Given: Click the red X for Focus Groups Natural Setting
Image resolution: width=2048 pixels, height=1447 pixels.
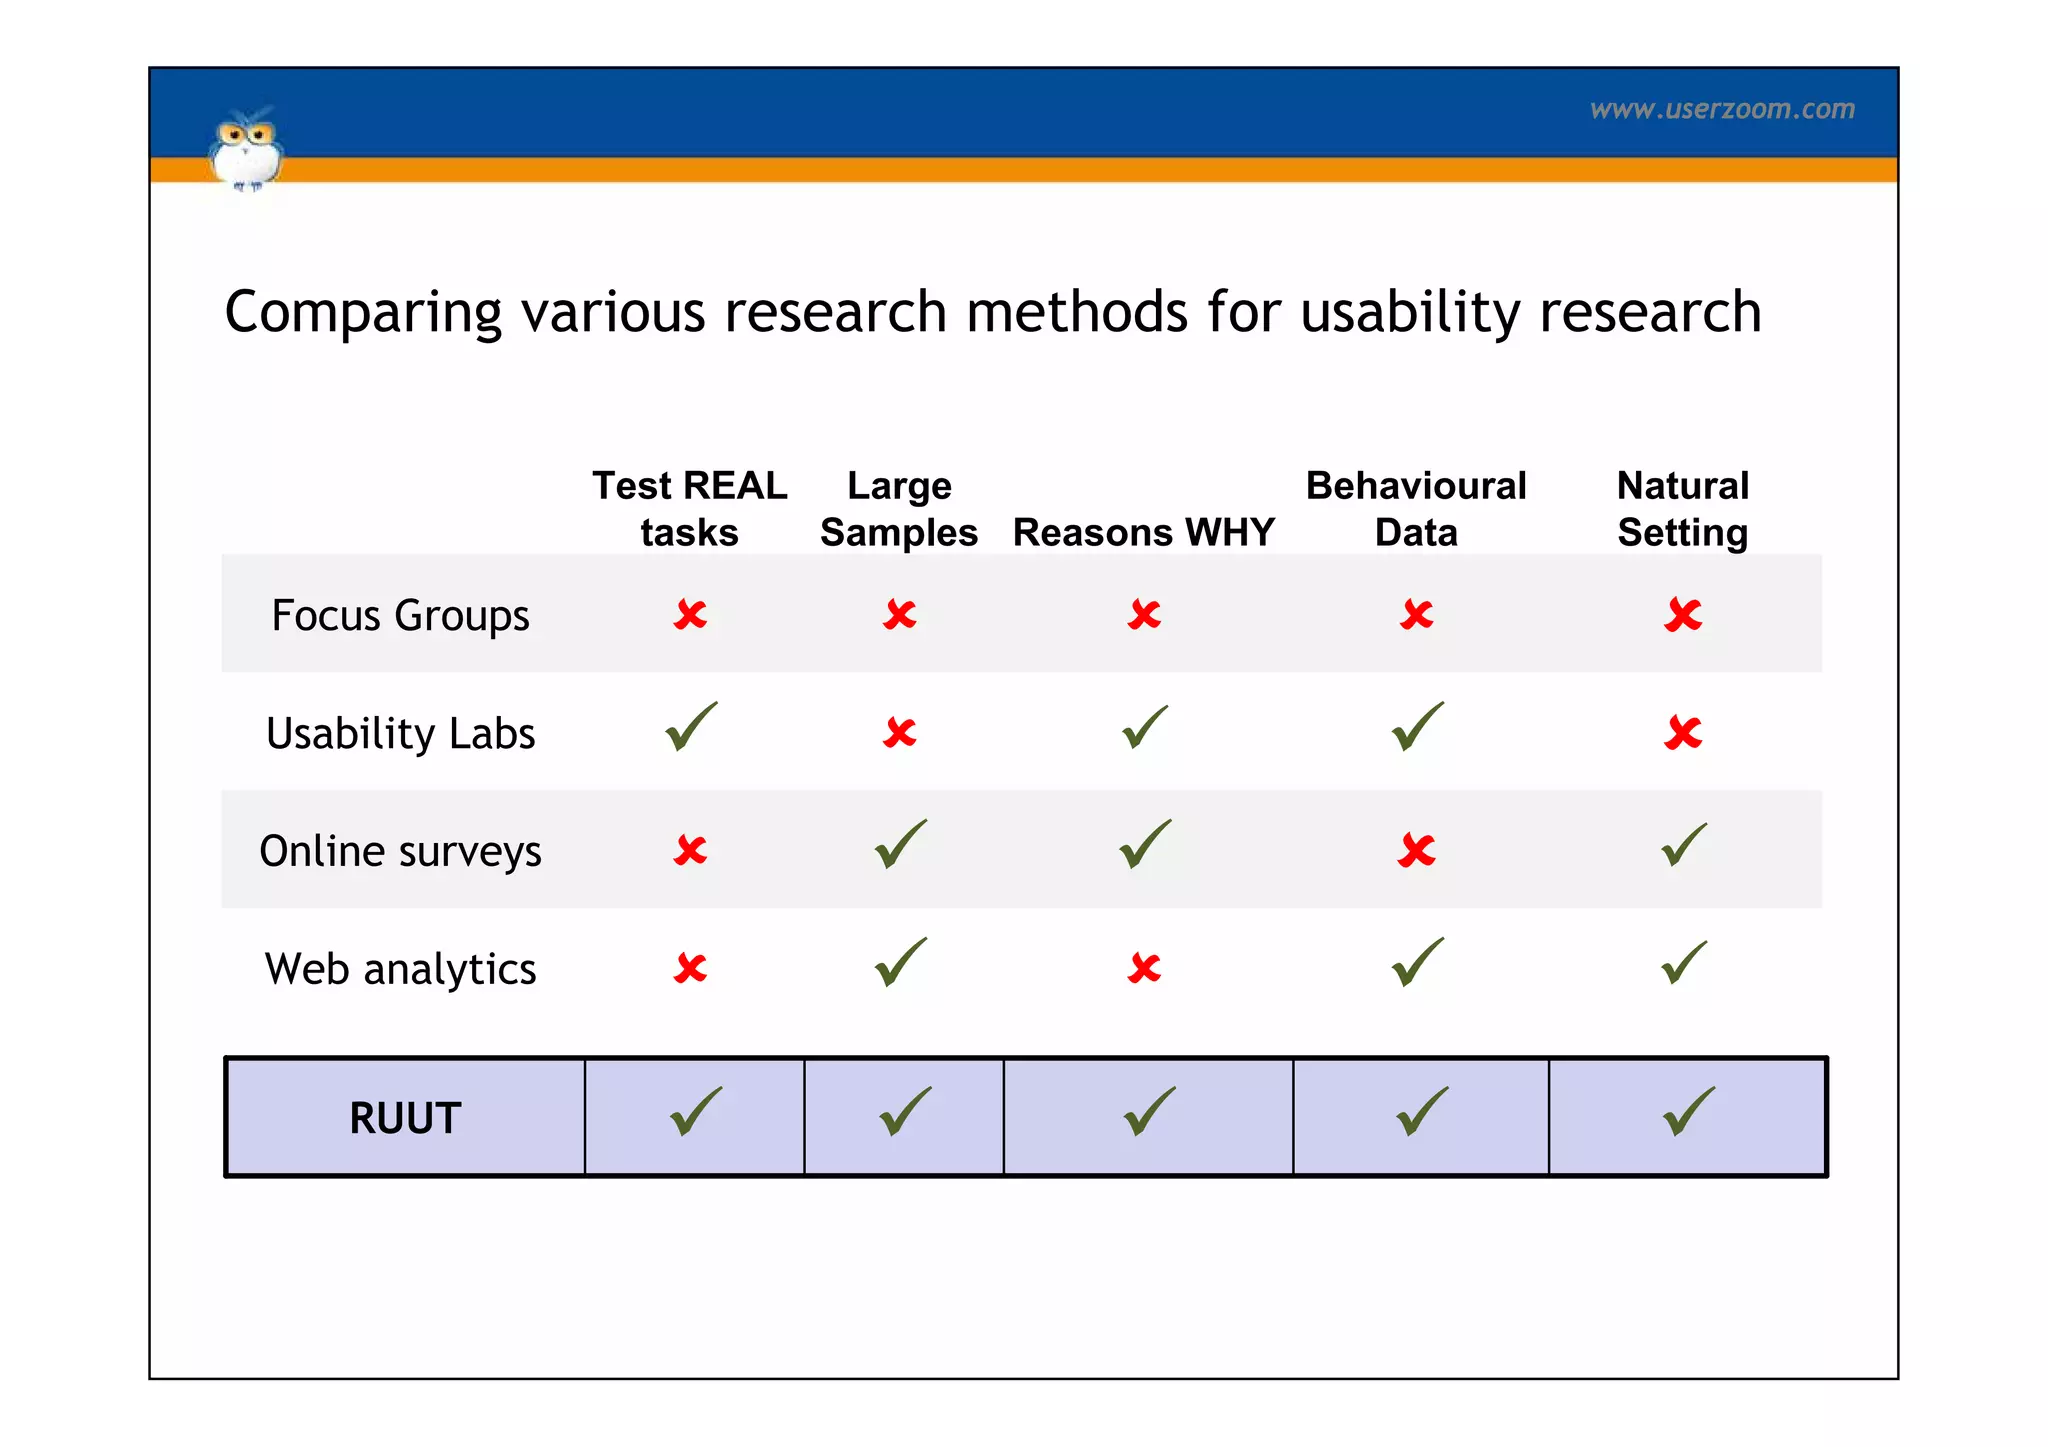Looking at the screenshot, I should tap(1683, 614).
